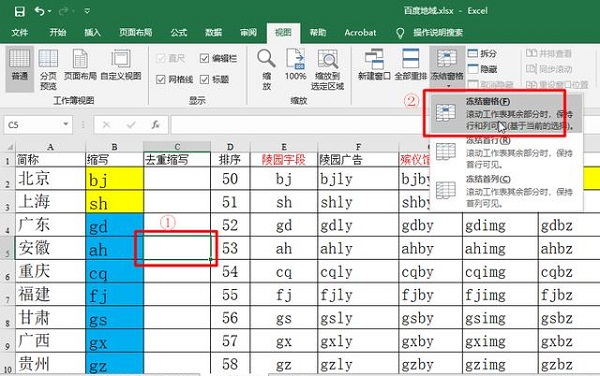Select the 普通 workbook view

pyautogui.click(x=20, y=68)
